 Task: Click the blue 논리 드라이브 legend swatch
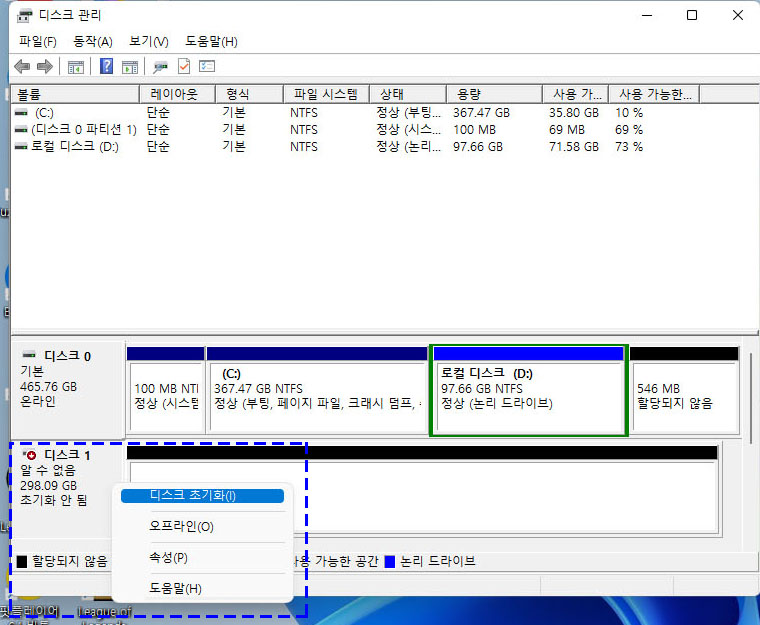coord(390,561)
